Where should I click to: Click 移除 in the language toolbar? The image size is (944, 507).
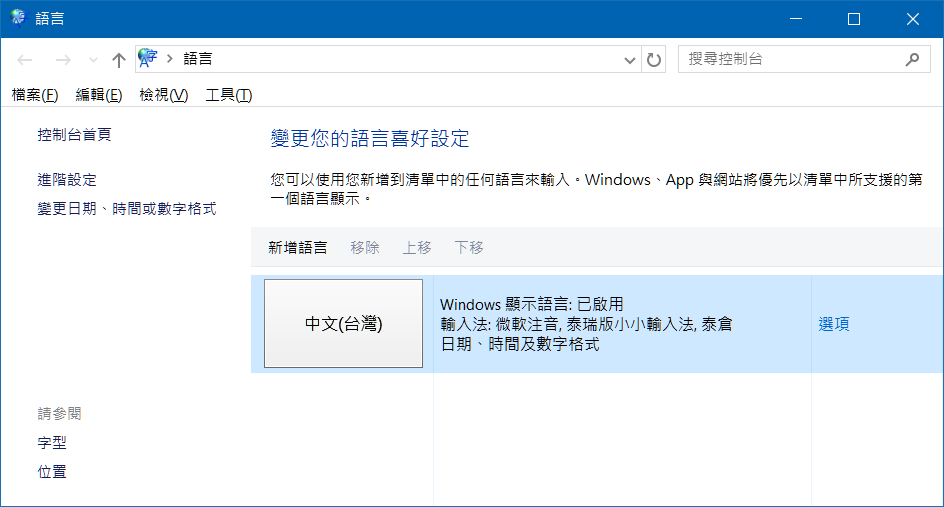(365, 247)
